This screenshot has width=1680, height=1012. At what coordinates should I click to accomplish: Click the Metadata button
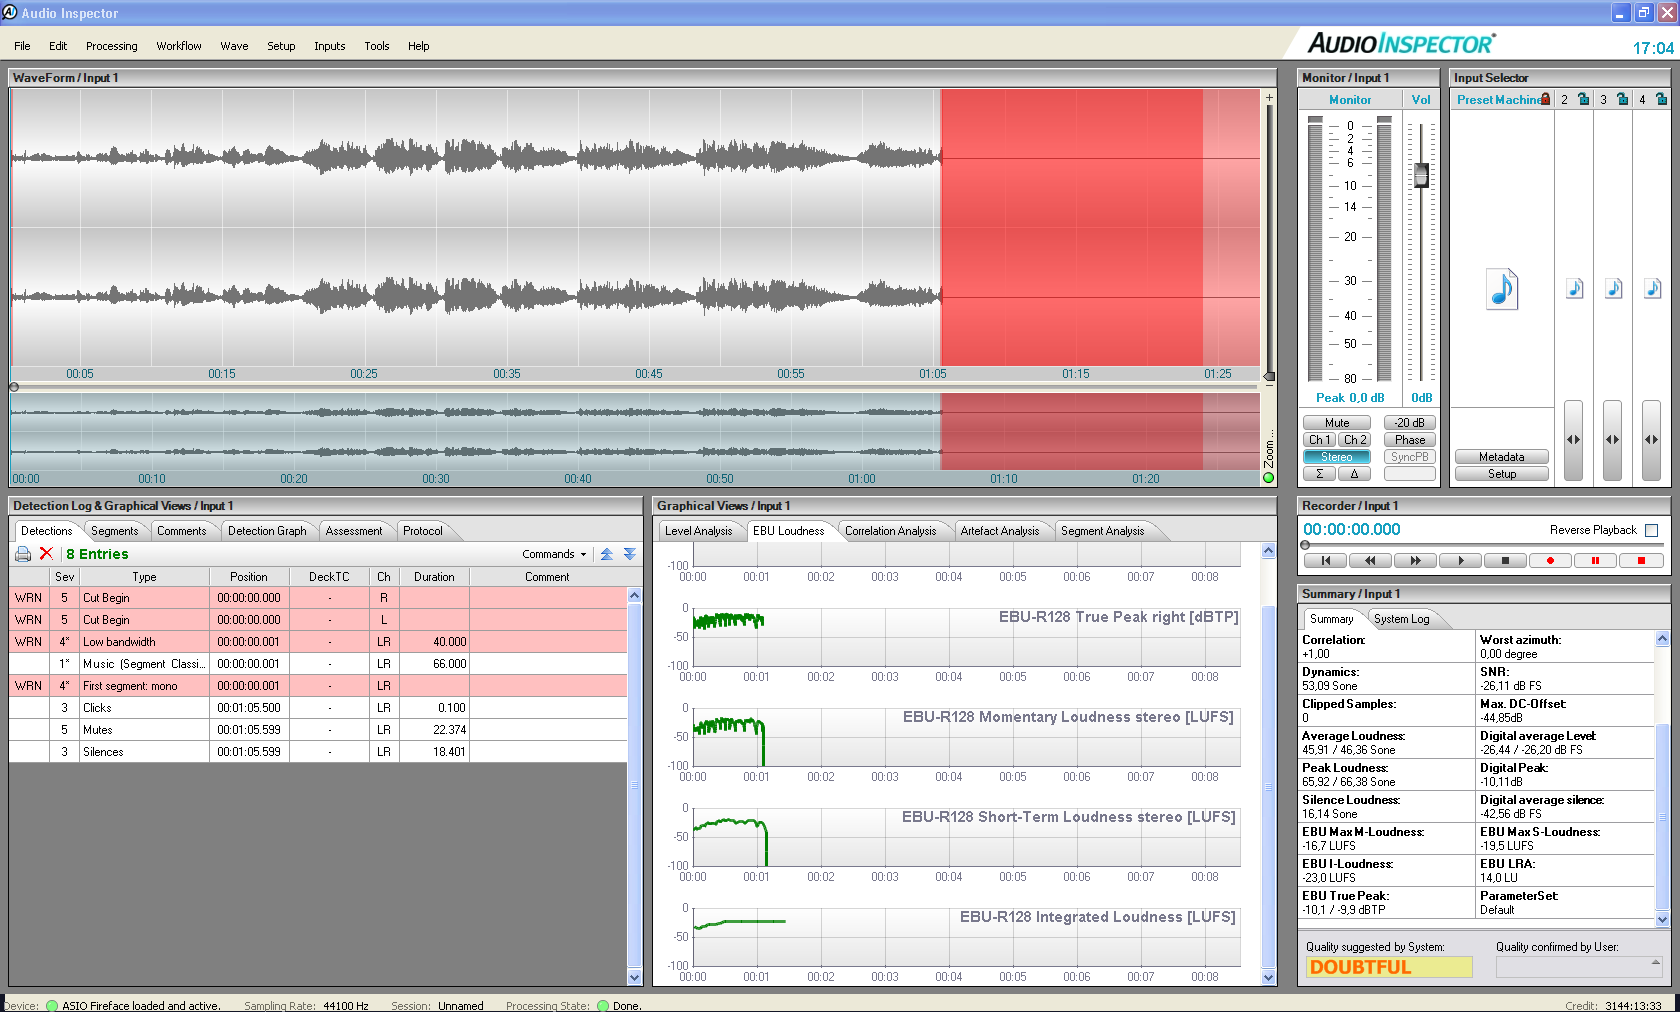pos(1502,457)
